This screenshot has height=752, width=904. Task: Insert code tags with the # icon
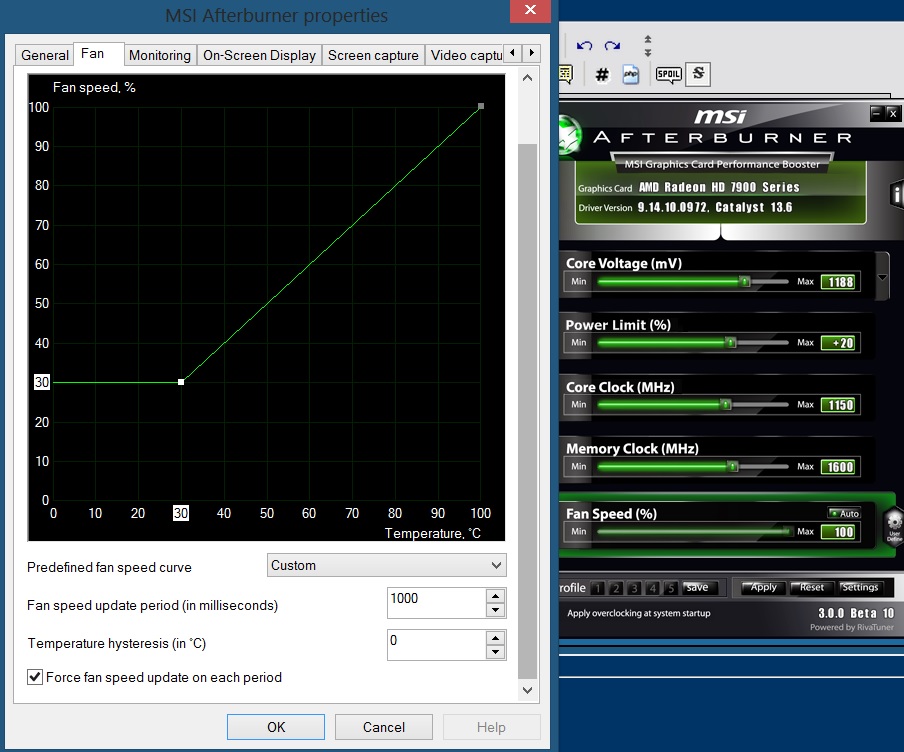coord(602,74)
